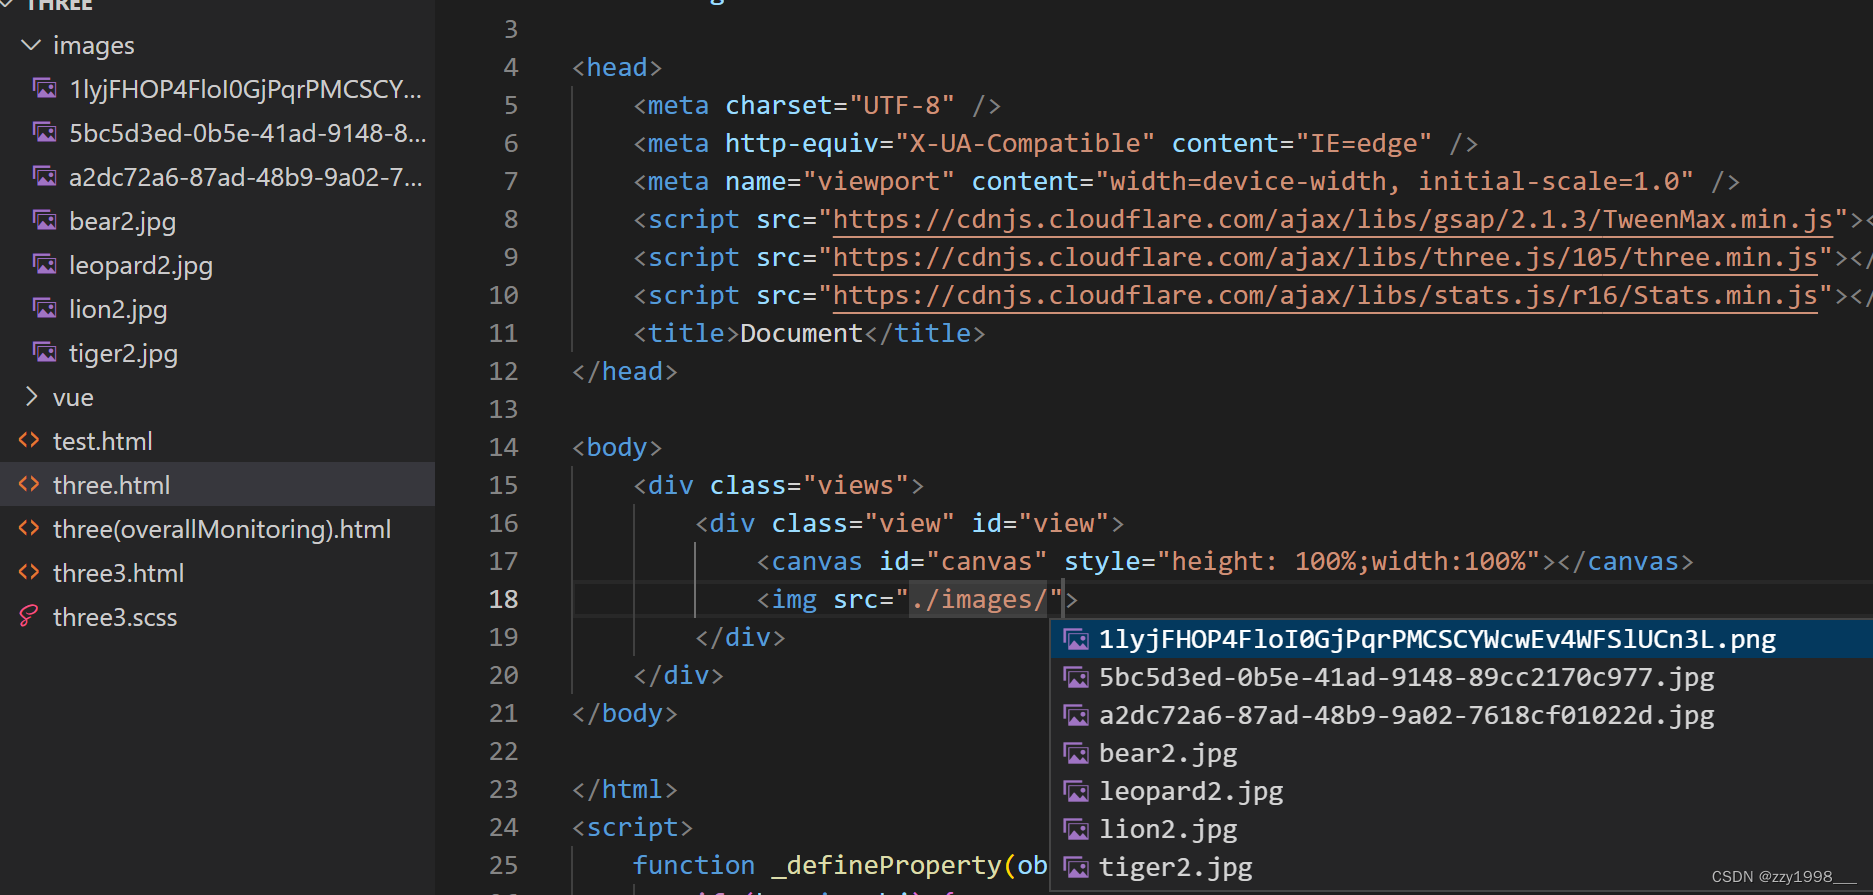Click the HTML icon beside three(overallMonitoring).html

pos(29,529)
